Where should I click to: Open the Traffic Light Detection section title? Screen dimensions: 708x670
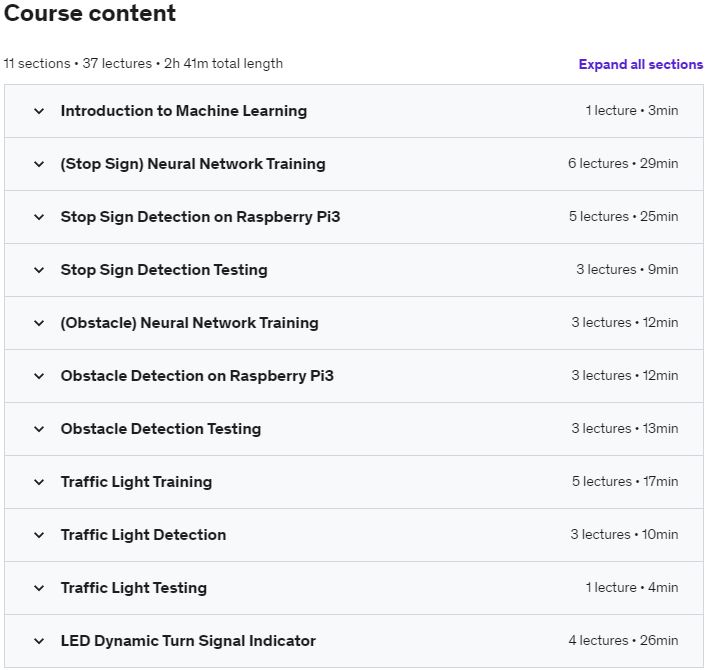coord(143,535)
